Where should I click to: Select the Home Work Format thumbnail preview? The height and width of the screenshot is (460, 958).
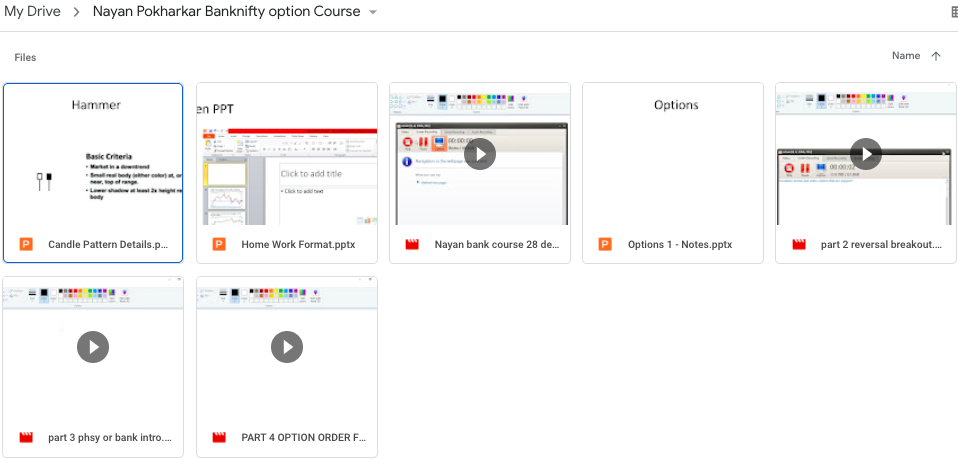coord(287,155)
